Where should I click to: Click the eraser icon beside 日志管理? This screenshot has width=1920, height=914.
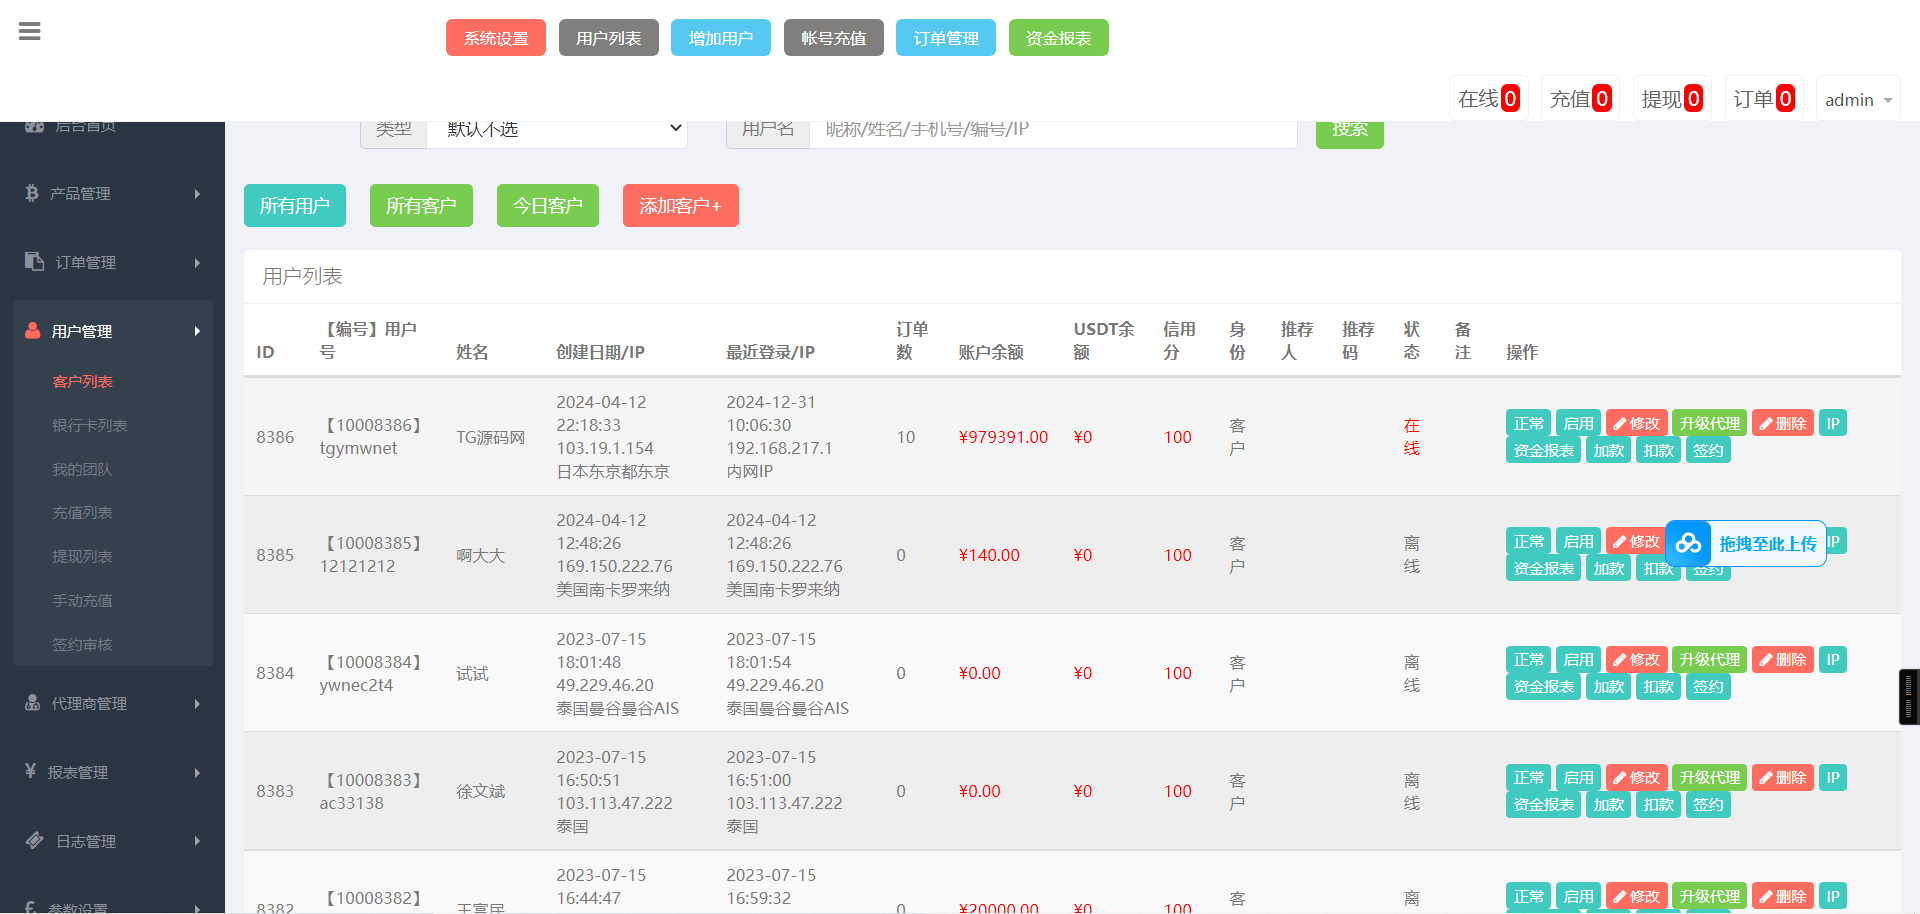(x=35, y=840)
